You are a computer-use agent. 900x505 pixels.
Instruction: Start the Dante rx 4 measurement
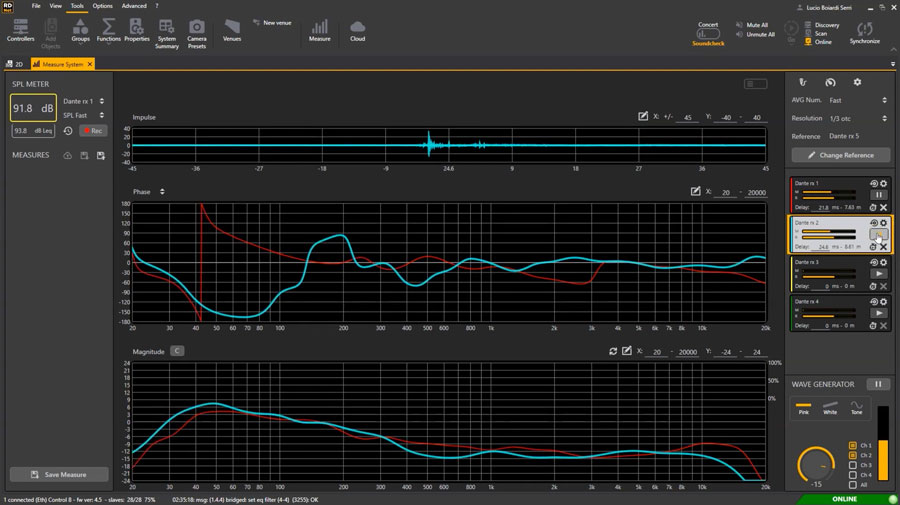(x=879, y=313)
